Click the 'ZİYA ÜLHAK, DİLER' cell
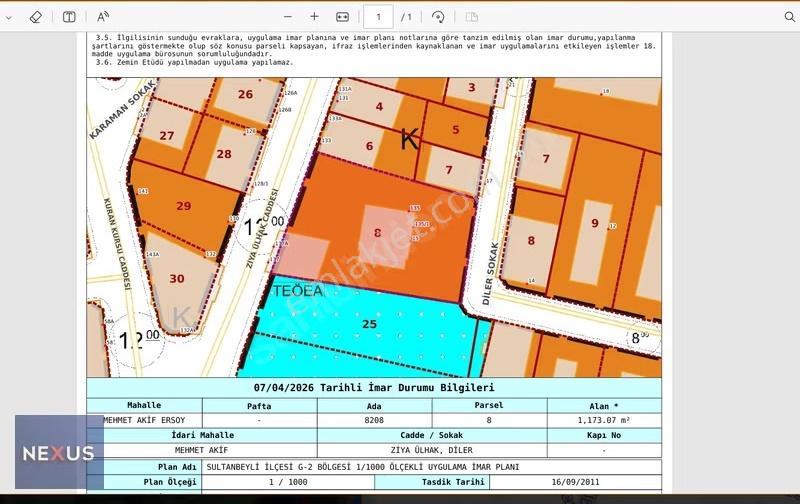Screen dimensions: 800x504 [x=432, y=450]
